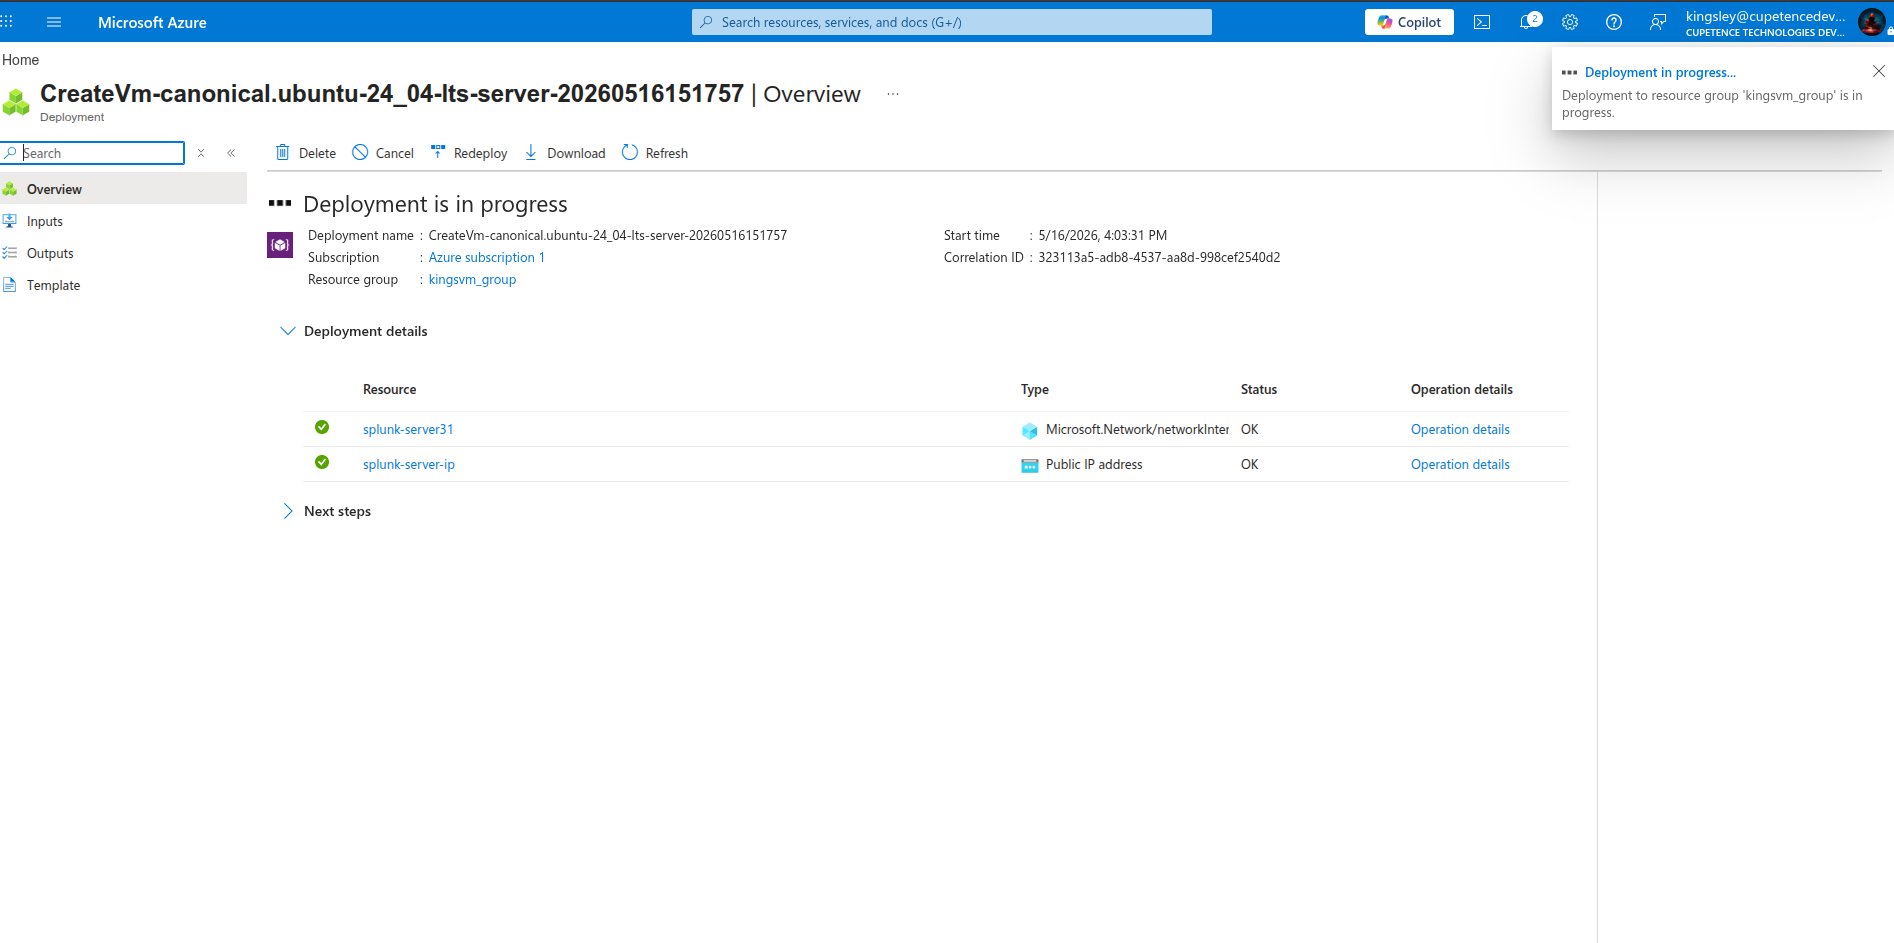This screenshot has height=943, width=1894.
Task: Open the feedback icon in header
Action: pyautogui.click(x=1658, y=22)
